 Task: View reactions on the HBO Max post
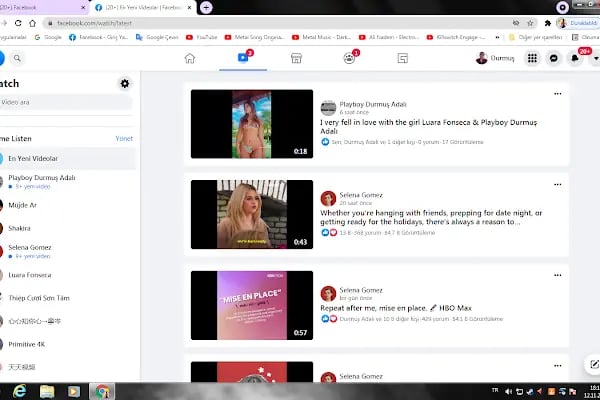329,319
